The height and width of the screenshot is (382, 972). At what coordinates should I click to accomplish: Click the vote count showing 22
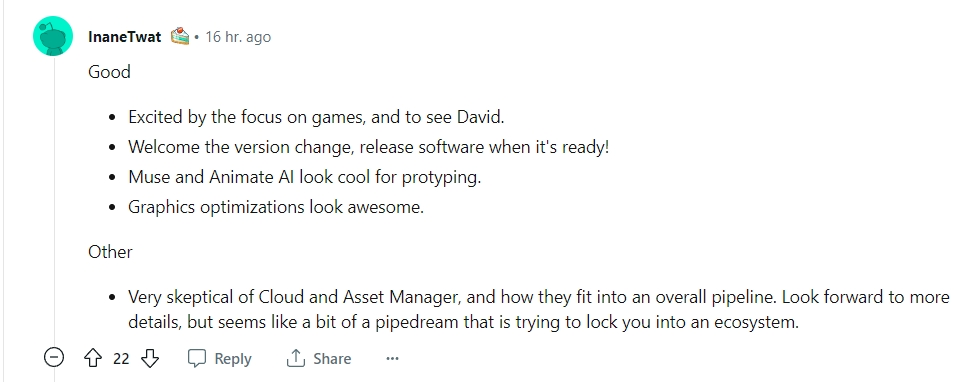[x=122, y=358]
